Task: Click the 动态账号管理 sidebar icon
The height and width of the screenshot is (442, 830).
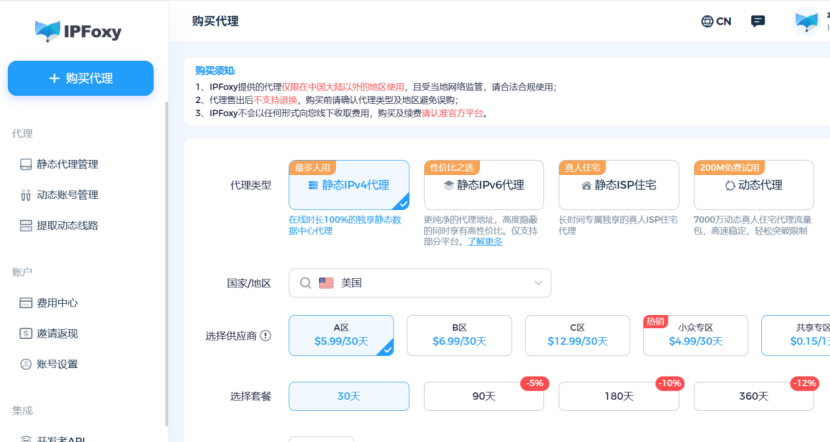Action: coord(27,195)
